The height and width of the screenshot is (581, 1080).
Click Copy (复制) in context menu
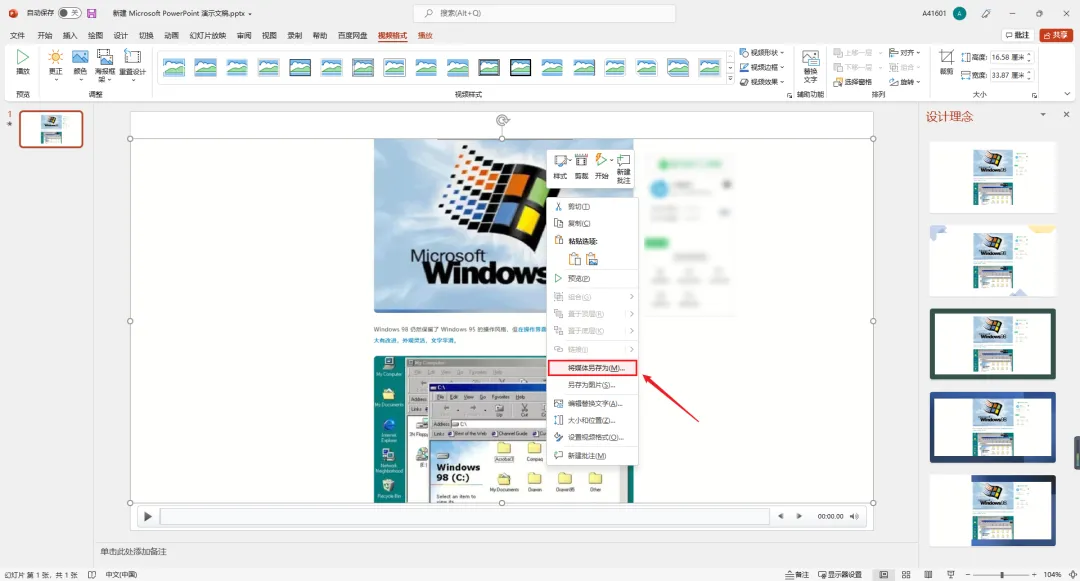[592, 223]
